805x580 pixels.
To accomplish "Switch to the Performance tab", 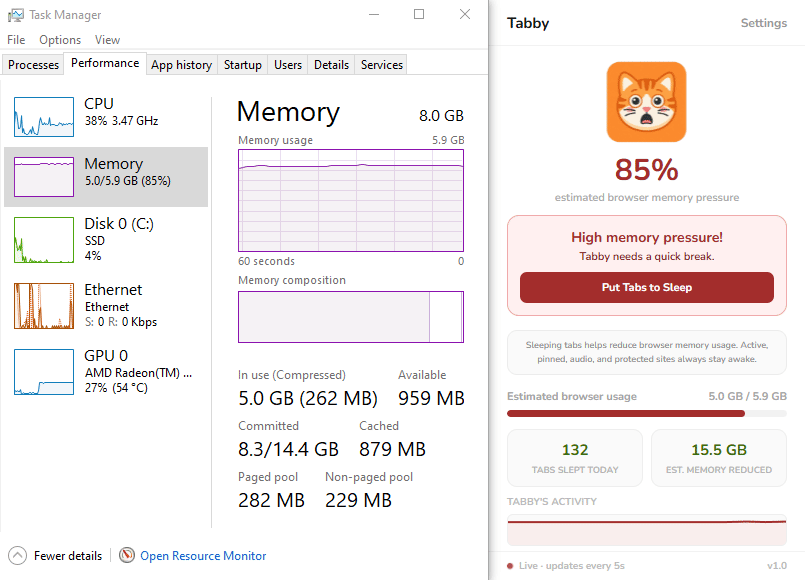I will click(x=105, y=63).
